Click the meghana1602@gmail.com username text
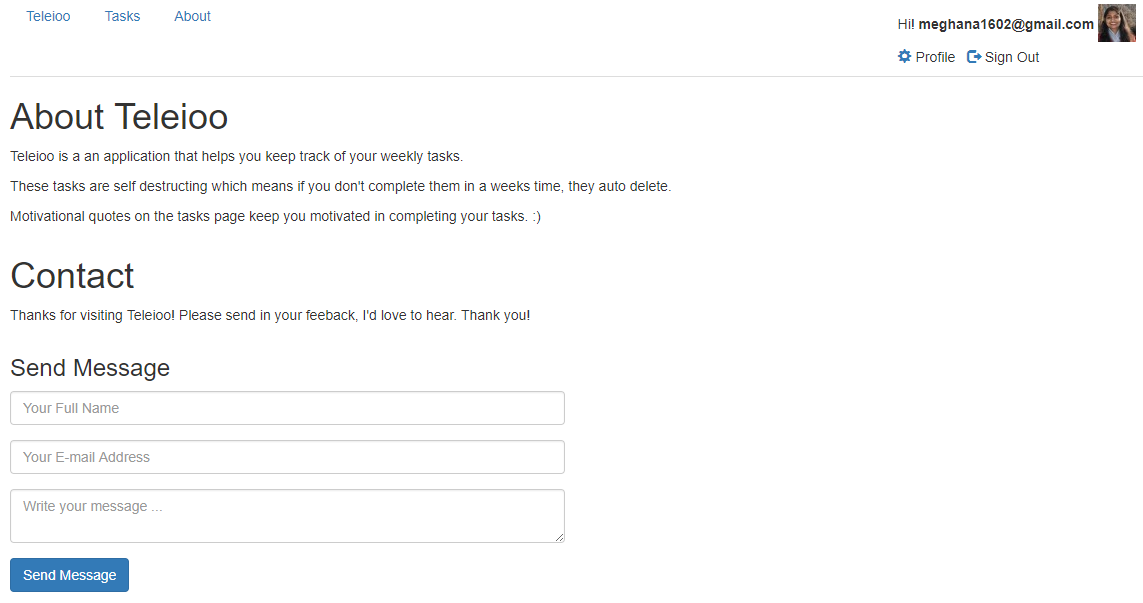The width and height of the screenshot is (1143, 603). pyautogui.click(x=1006, y=24)
